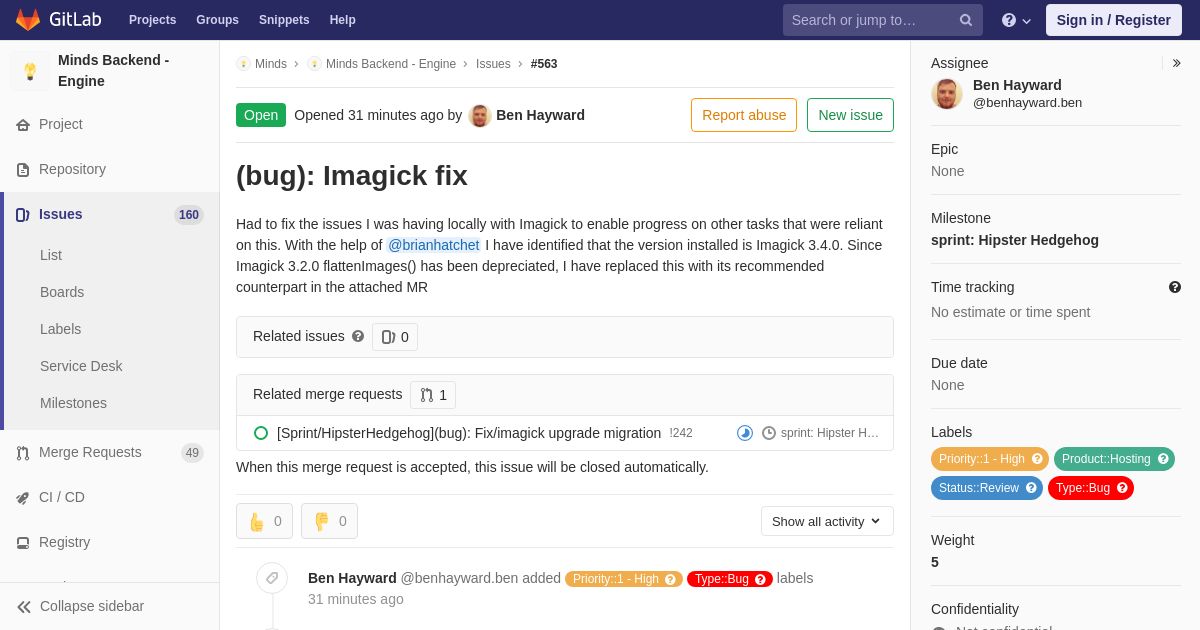Click the related merge requests count badge
Viewport: 1200px width, 630px height.
[433, 395]
